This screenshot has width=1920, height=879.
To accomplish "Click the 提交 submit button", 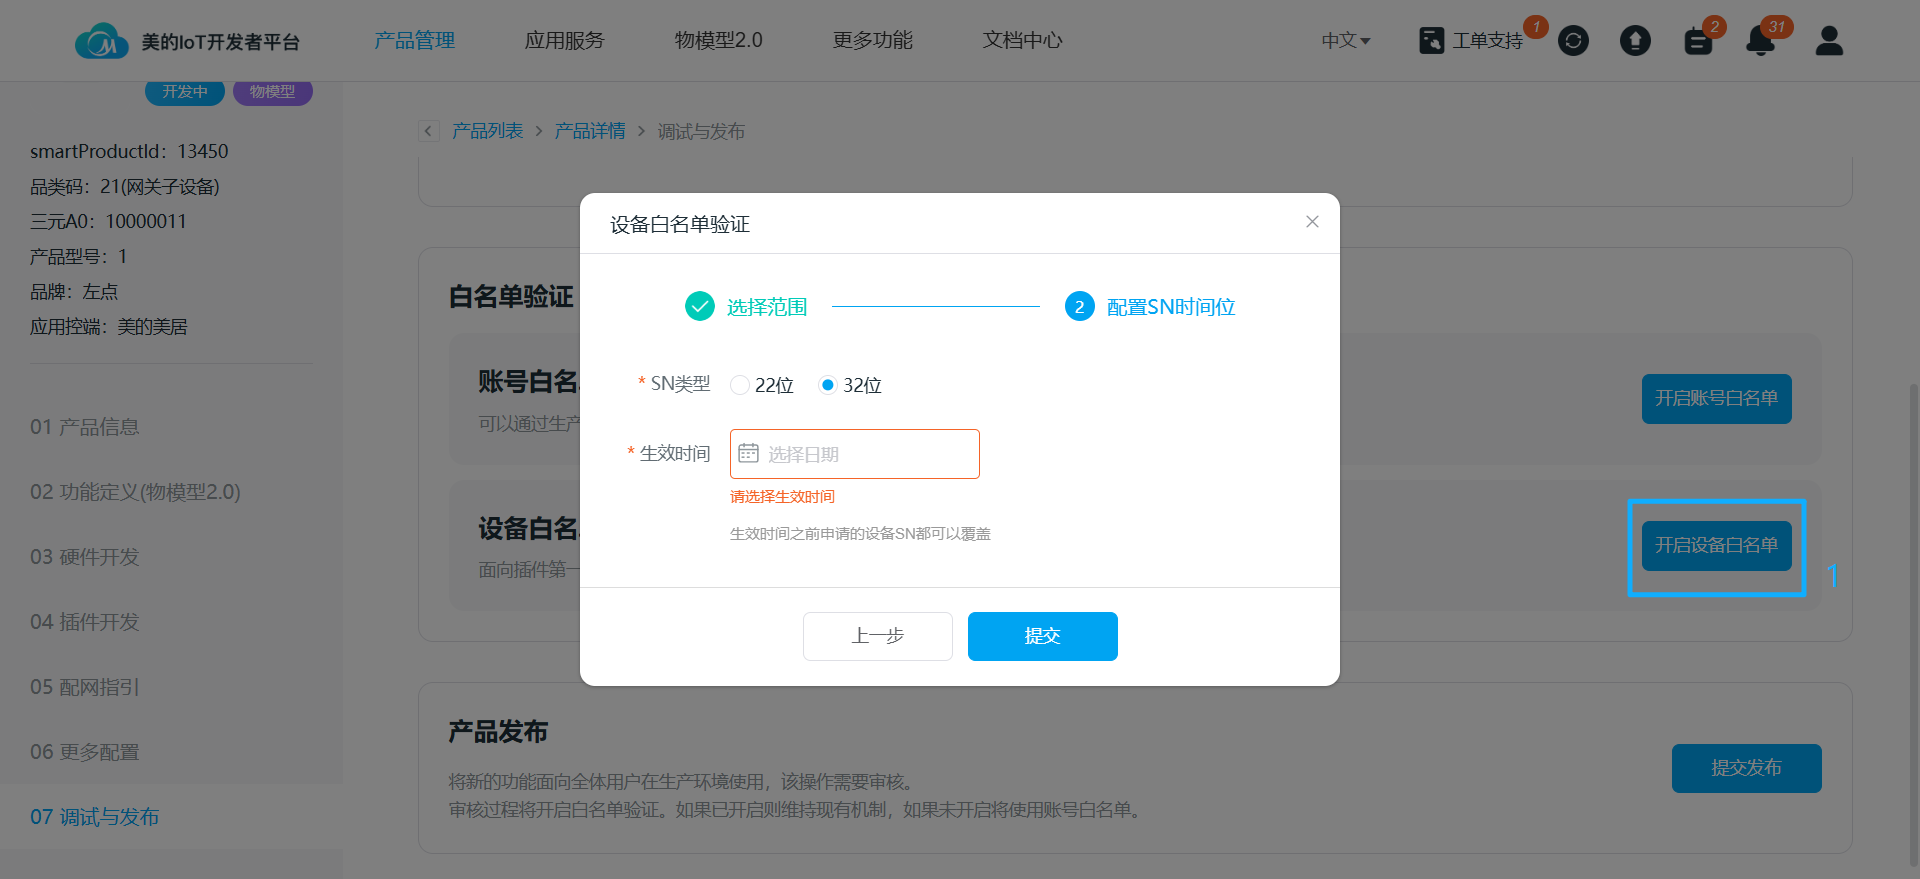I will point(1042,636).
